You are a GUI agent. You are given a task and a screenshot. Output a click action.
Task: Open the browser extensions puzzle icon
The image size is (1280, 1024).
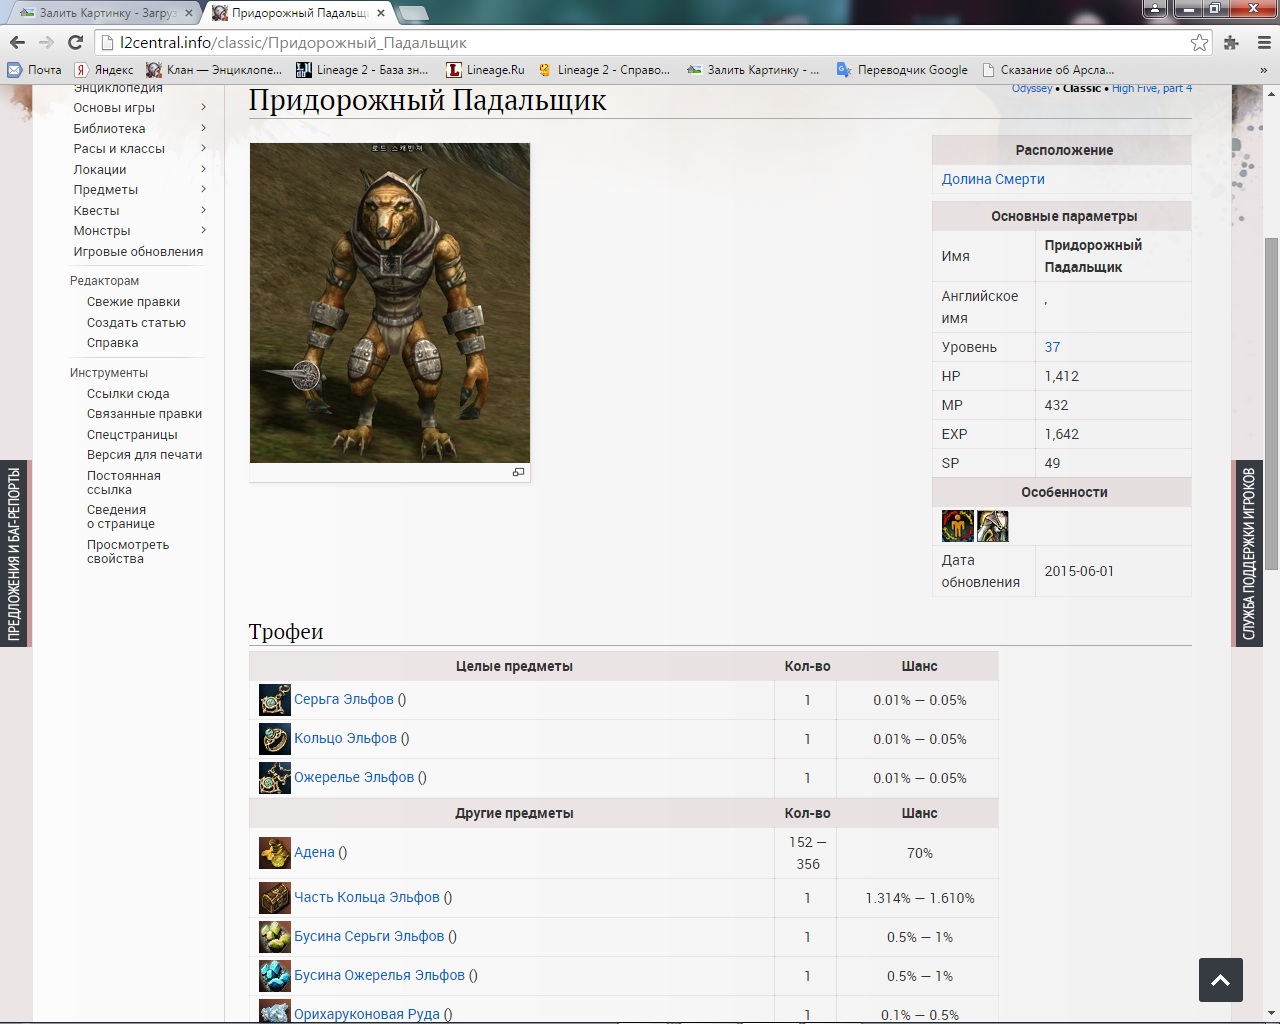(1231, 42)
